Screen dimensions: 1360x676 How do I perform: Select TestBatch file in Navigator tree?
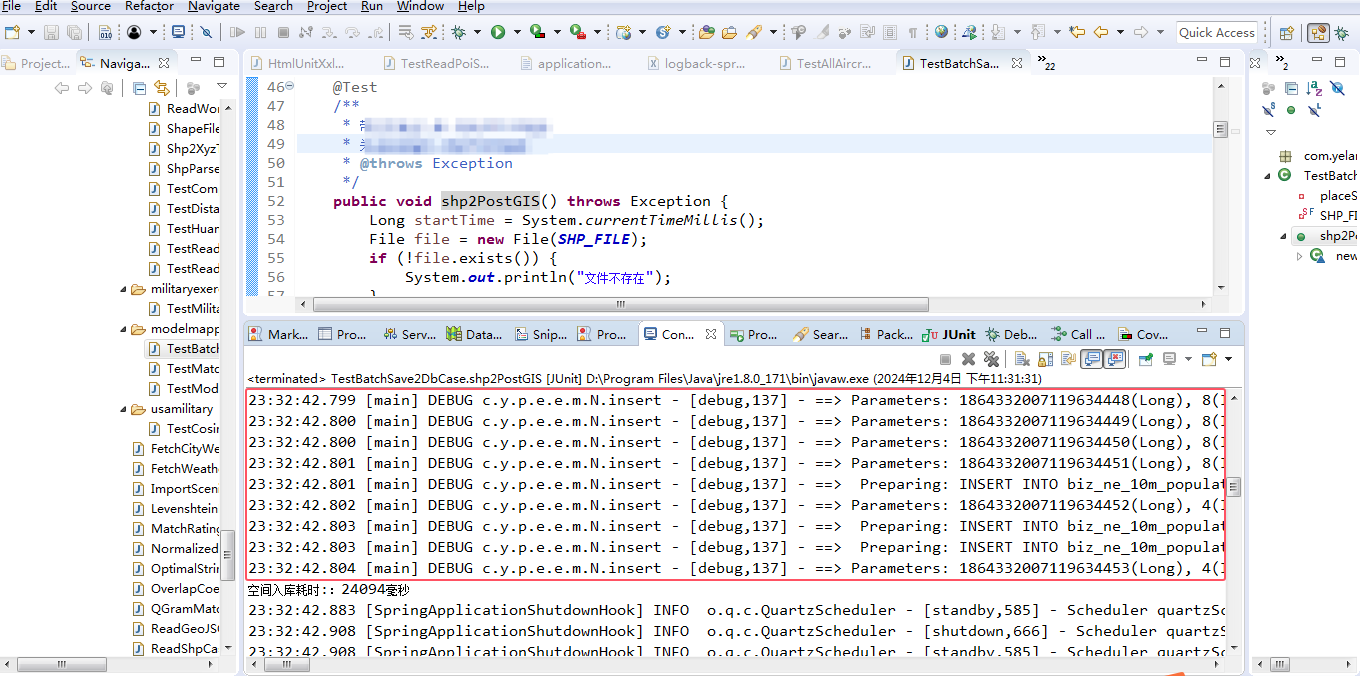click(193, 349)
